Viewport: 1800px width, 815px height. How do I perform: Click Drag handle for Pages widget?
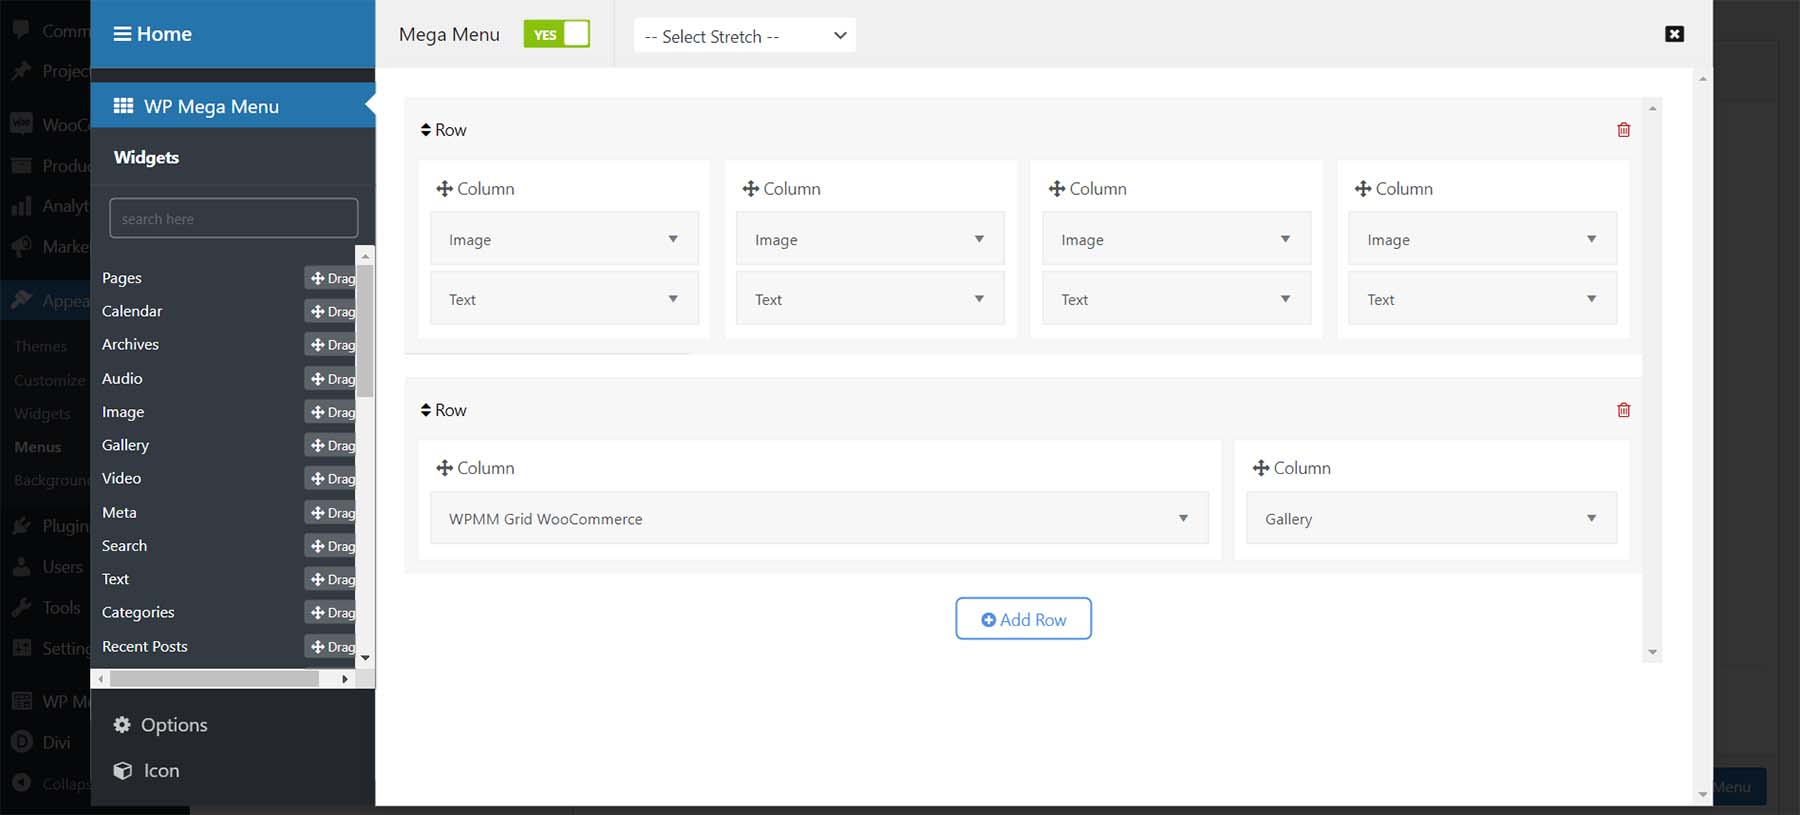(x=331, y=278)
